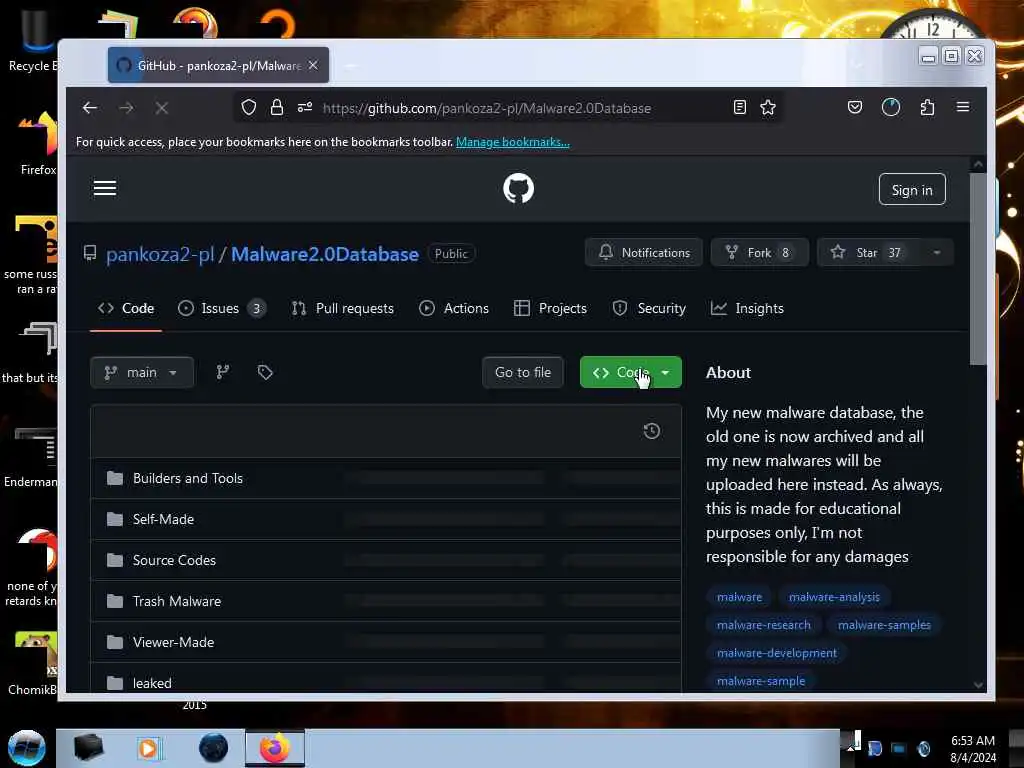Click Go to file button
1024x768 pixels.
pos(522,372)
